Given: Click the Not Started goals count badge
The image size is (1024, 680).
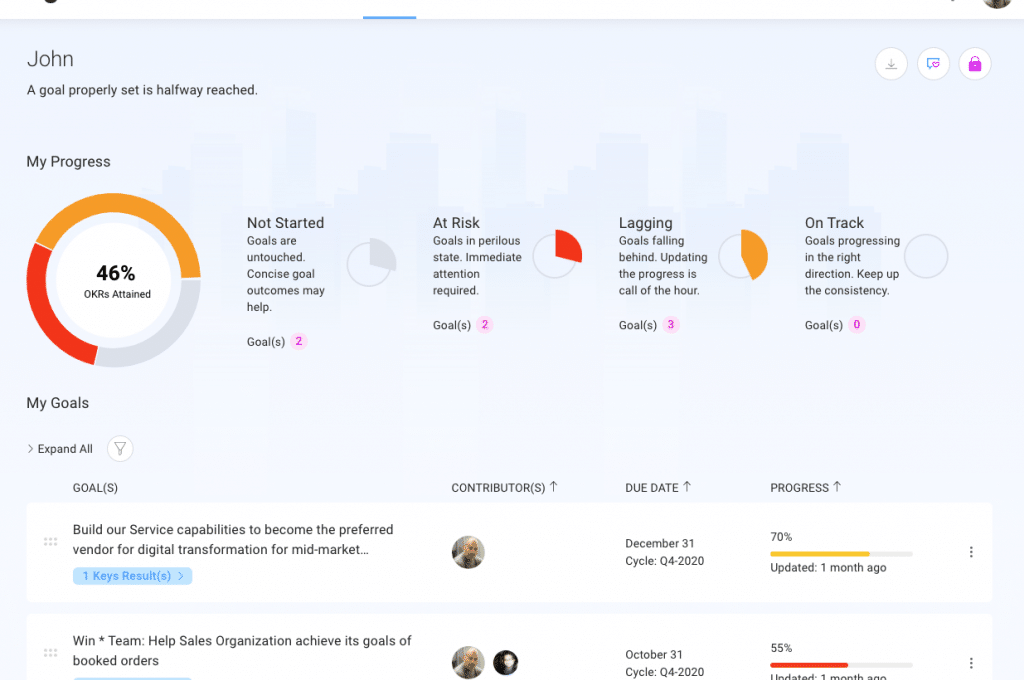Looking at the screenshot, I should click(298, 341).
